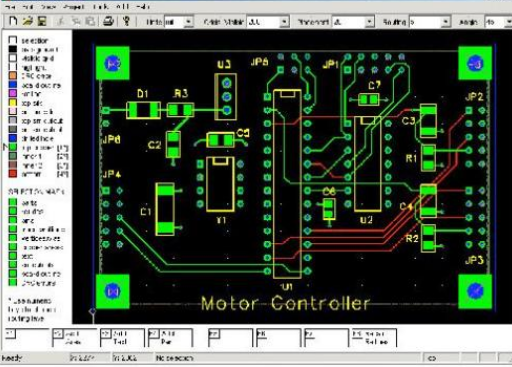Select capacitor C6 footprint
This screenshot has width=512, height=367.
click(329, 209)
